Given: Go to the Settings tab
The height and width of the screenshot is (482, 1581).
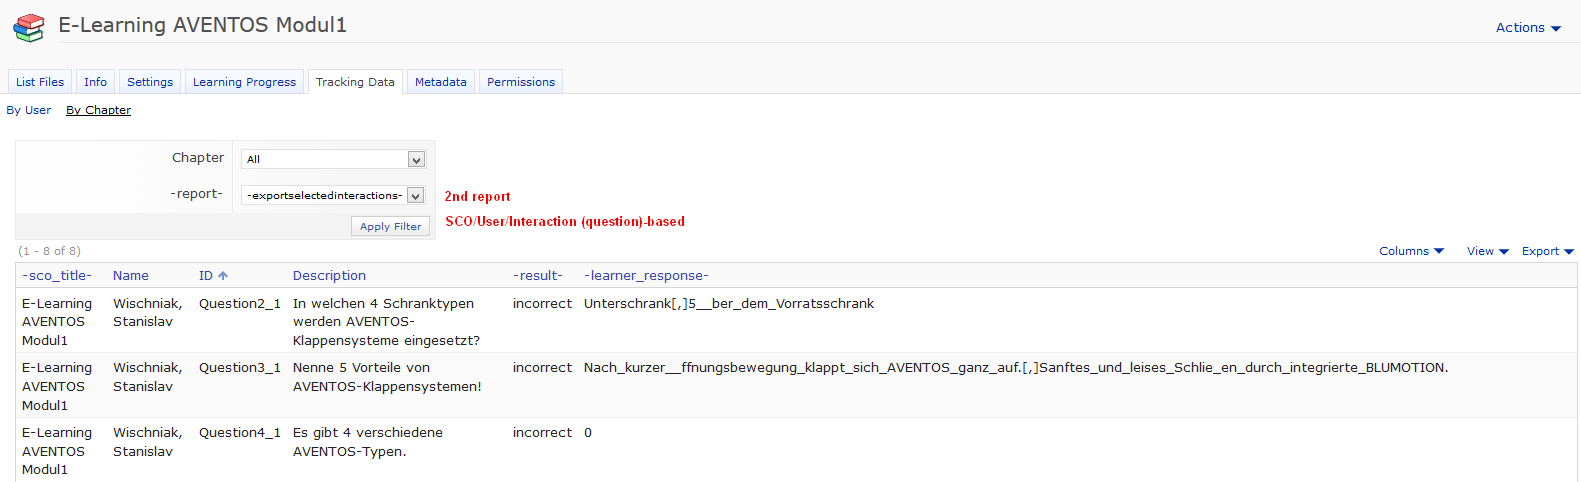Looking at the screenshot, I should pyautogui.click(x=150, y=82).
